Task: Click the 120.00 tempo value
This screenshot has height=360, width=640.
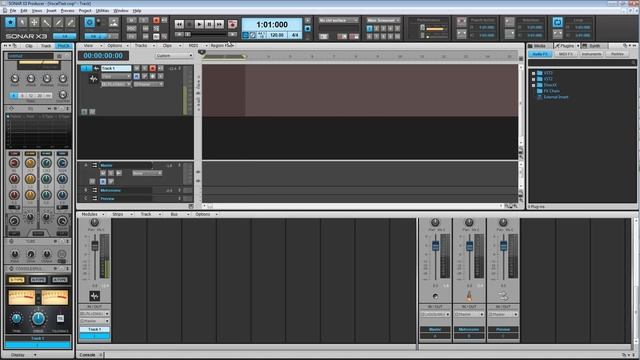Action: 277,36
